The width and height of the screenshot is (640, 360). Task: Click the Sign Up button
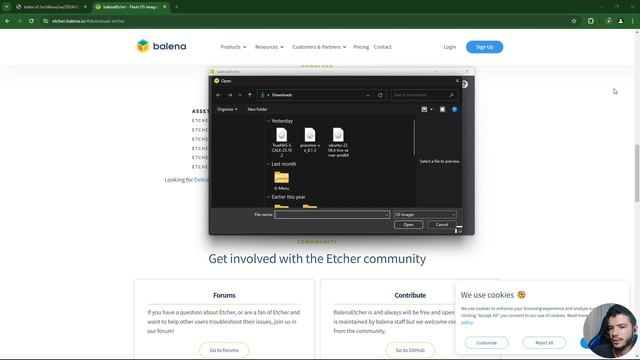click(484, 47)
